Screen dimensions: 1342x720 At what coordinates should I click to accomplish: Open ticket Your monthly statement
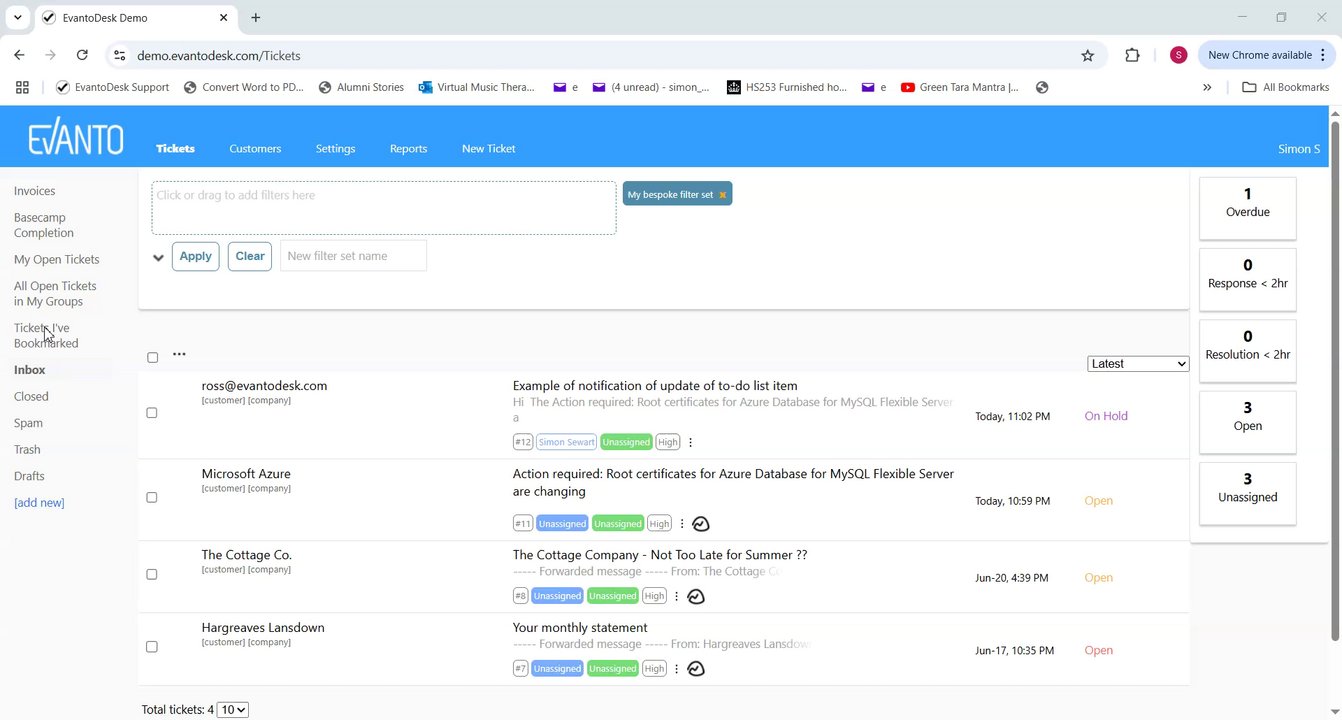click(580, 628)
